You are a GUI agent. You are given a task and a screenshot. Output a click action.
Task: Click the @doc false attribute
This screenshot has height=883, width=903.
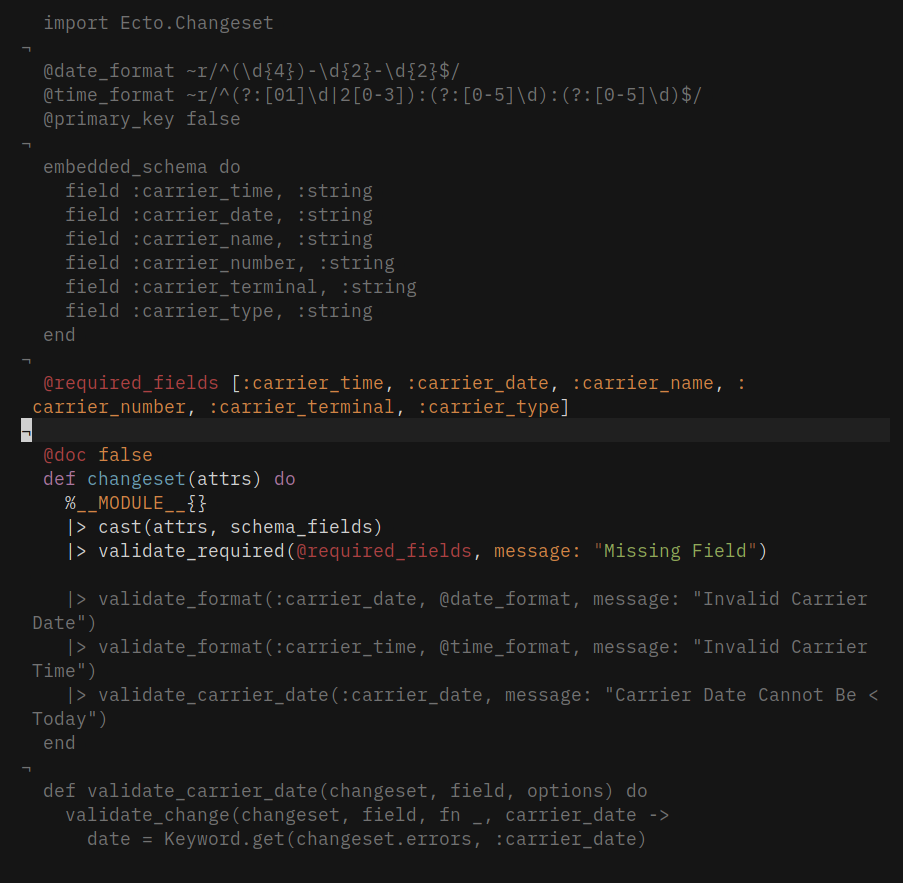tap(97, 455)
